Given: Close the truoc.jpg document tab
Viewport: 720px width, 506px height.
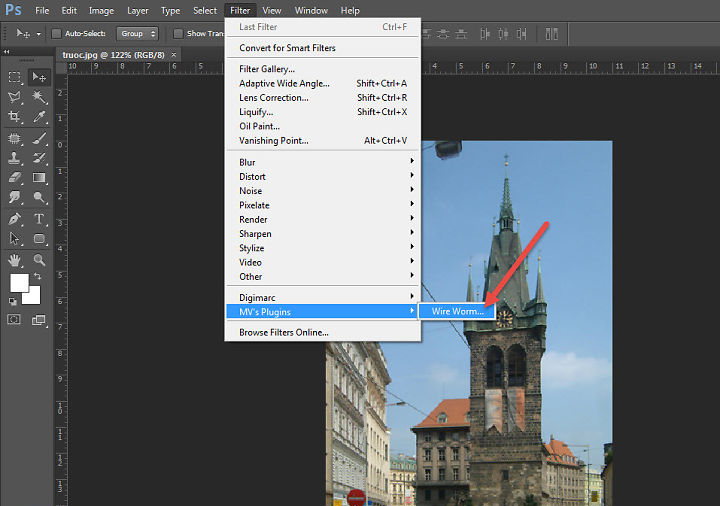Looking at the screenshot, I should [174, 55].
